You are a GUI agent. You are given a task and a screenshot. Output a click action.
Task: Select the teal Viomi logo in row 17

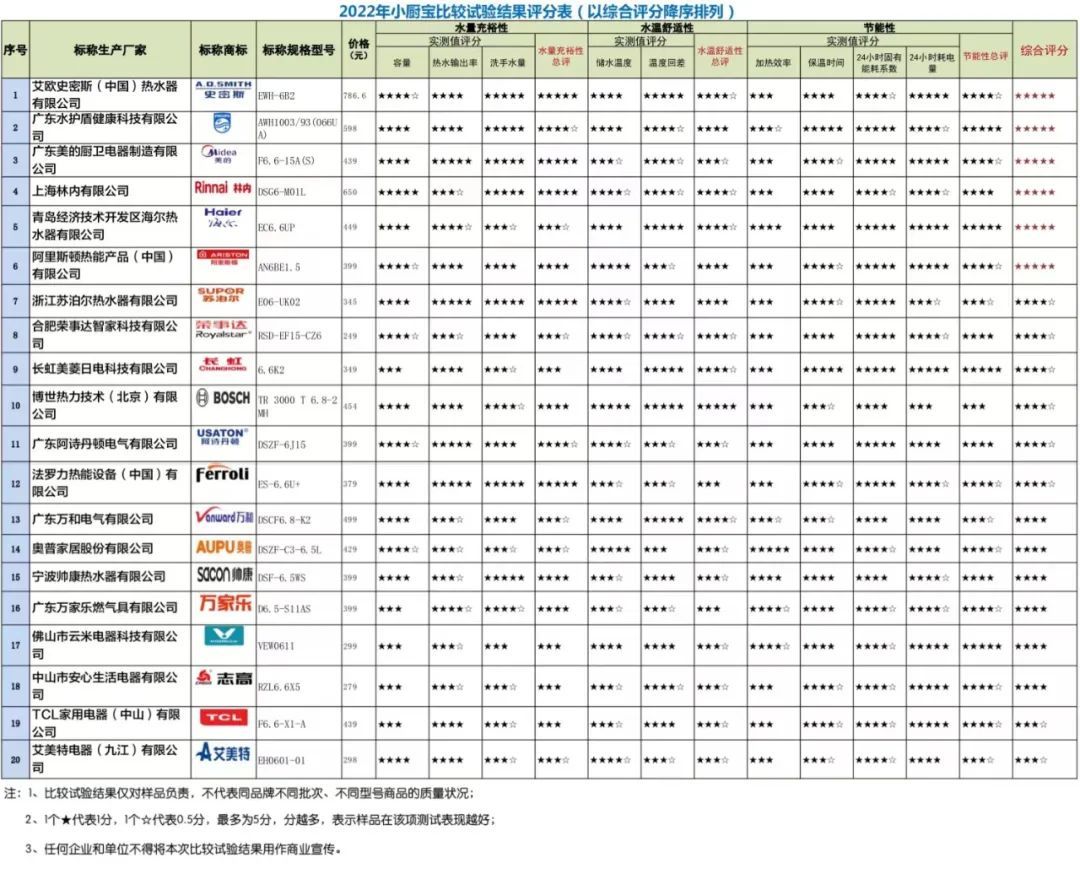point(224,635)
